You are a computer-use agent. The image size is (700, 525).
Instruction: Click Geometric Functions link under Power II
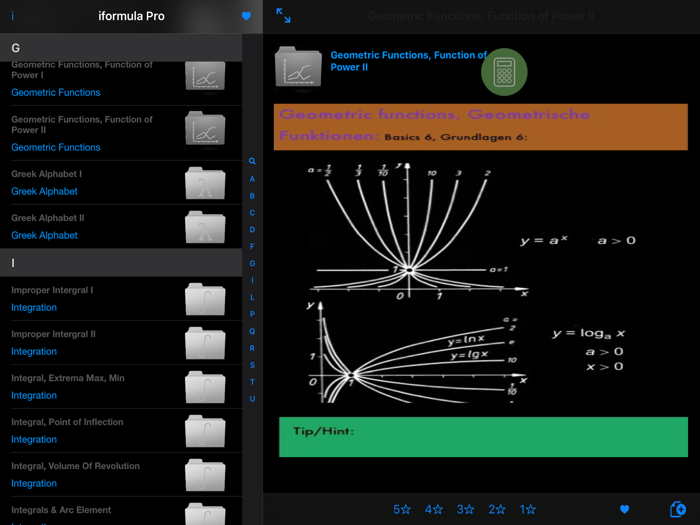[56, 147]
